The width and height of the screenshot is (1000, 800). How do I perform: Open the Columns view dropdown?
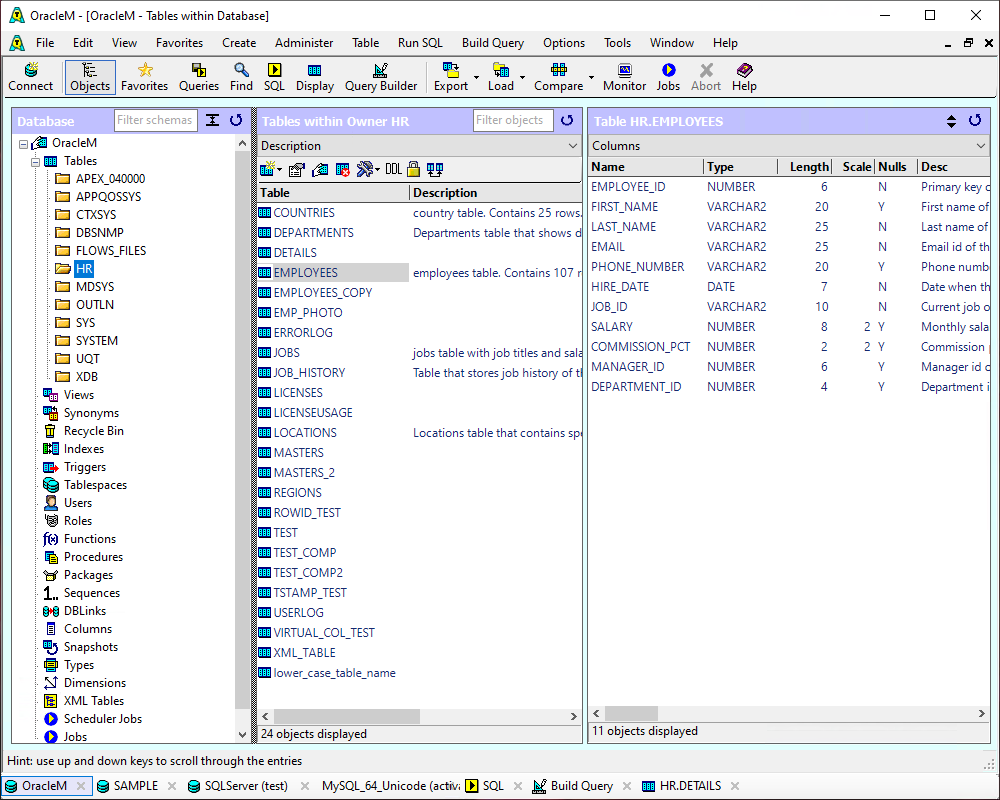980,146
